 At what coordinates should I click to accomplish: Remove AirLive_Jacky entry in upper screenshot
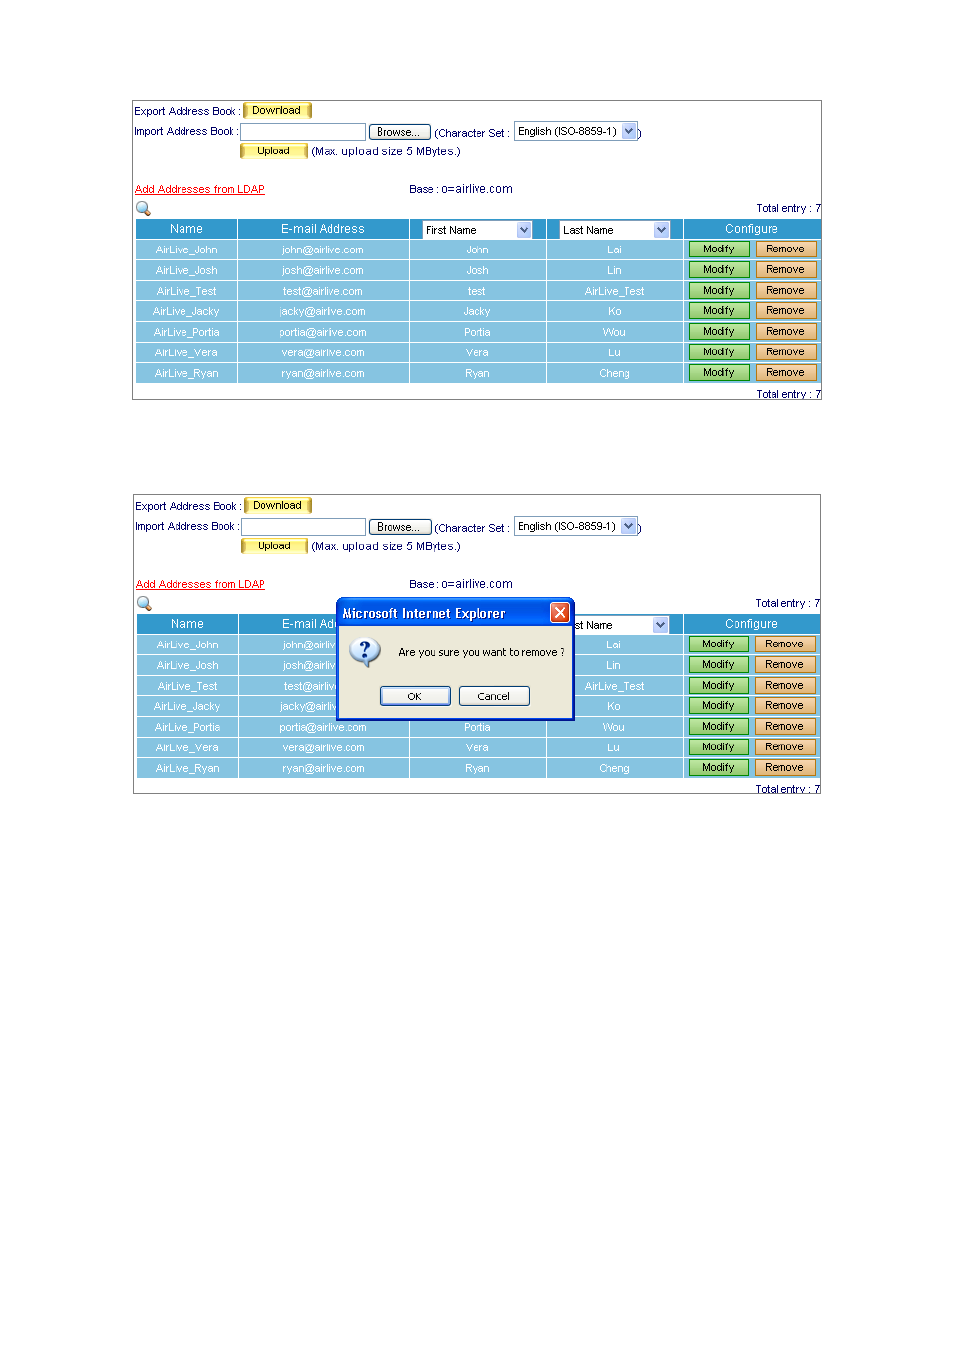tap(786, 311)
